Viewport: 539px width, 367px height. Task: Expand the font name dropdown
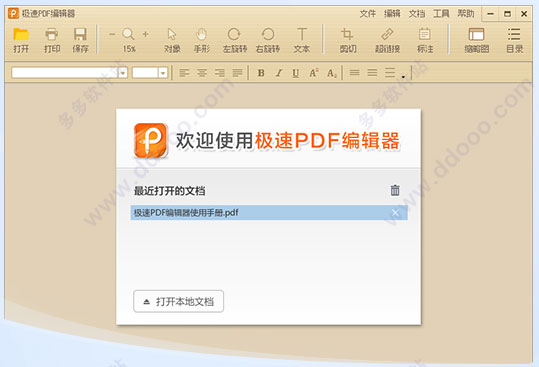coord(123,73)
